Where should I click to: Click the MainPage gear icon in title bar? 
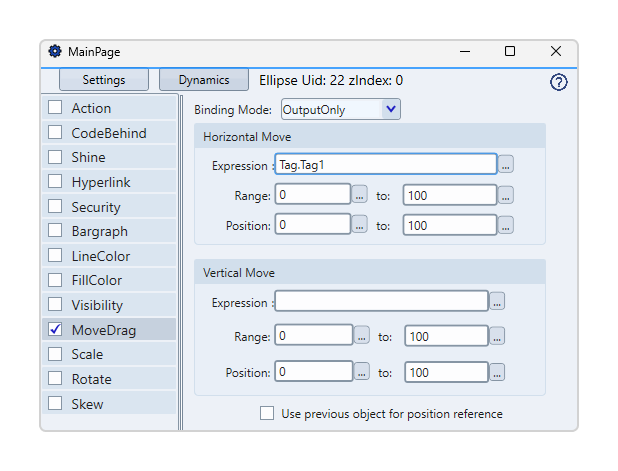tap(55, 51)
